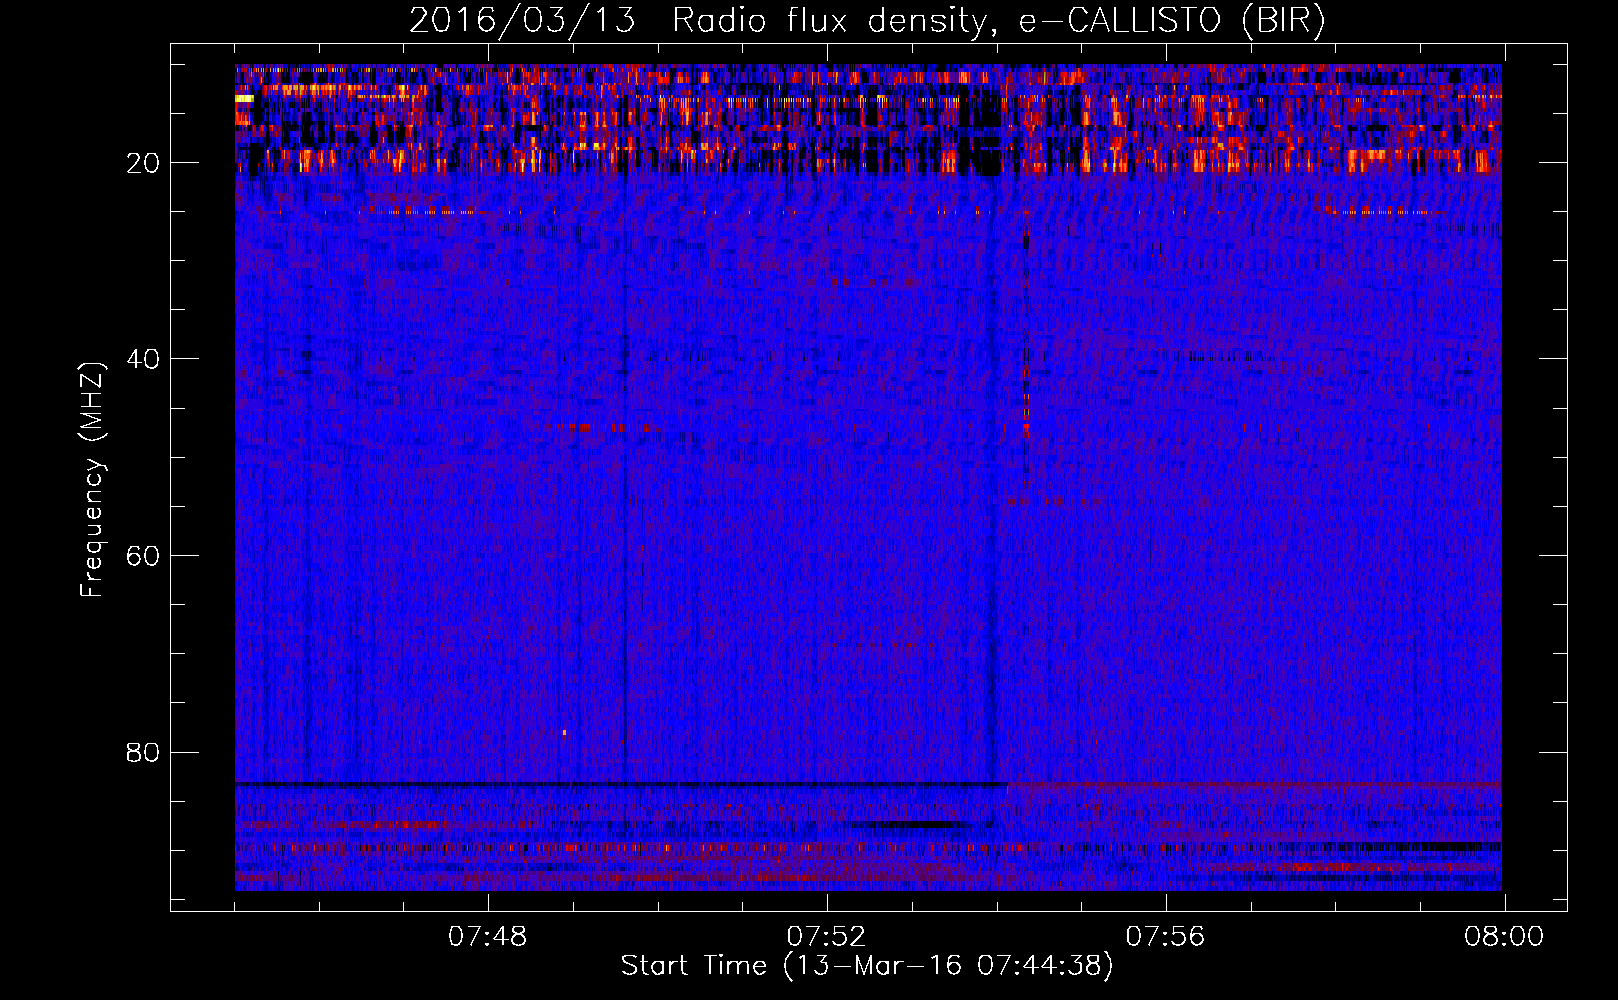Image resolution: width=1618 pixels, height=1000 pixels.
Task: Click the 40 MHz frequency tick label
Action: [144, 359]
